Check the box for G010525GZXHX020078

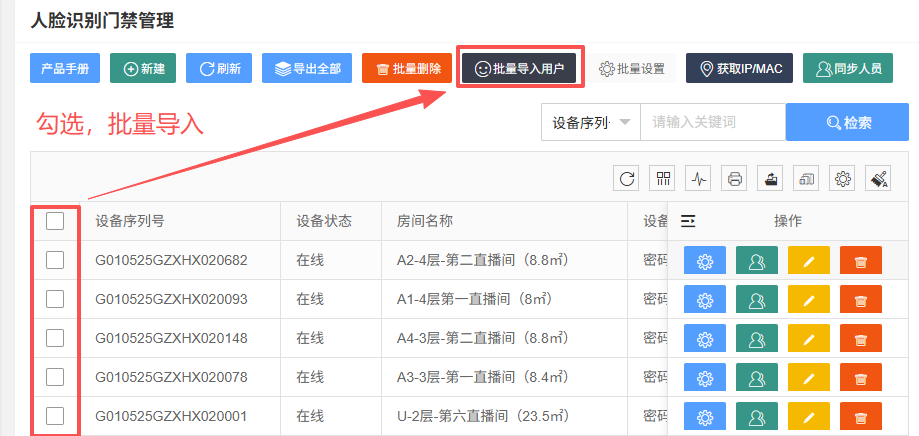pyautogui.click(x=55, y=377)
